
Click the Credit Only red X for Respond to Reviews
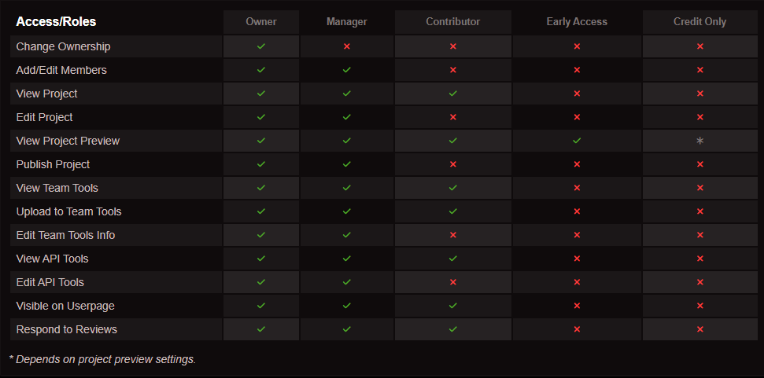tap(700, 329)
